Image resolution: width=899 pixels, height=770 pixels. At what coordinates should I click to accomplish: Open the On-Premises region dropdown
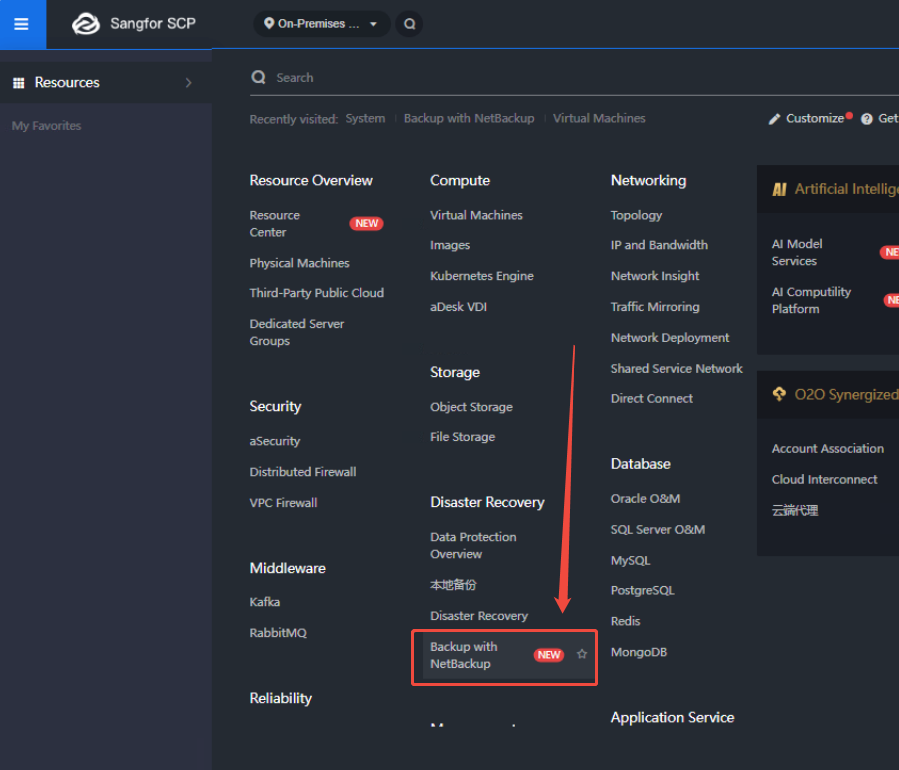(x=322, y=24)
